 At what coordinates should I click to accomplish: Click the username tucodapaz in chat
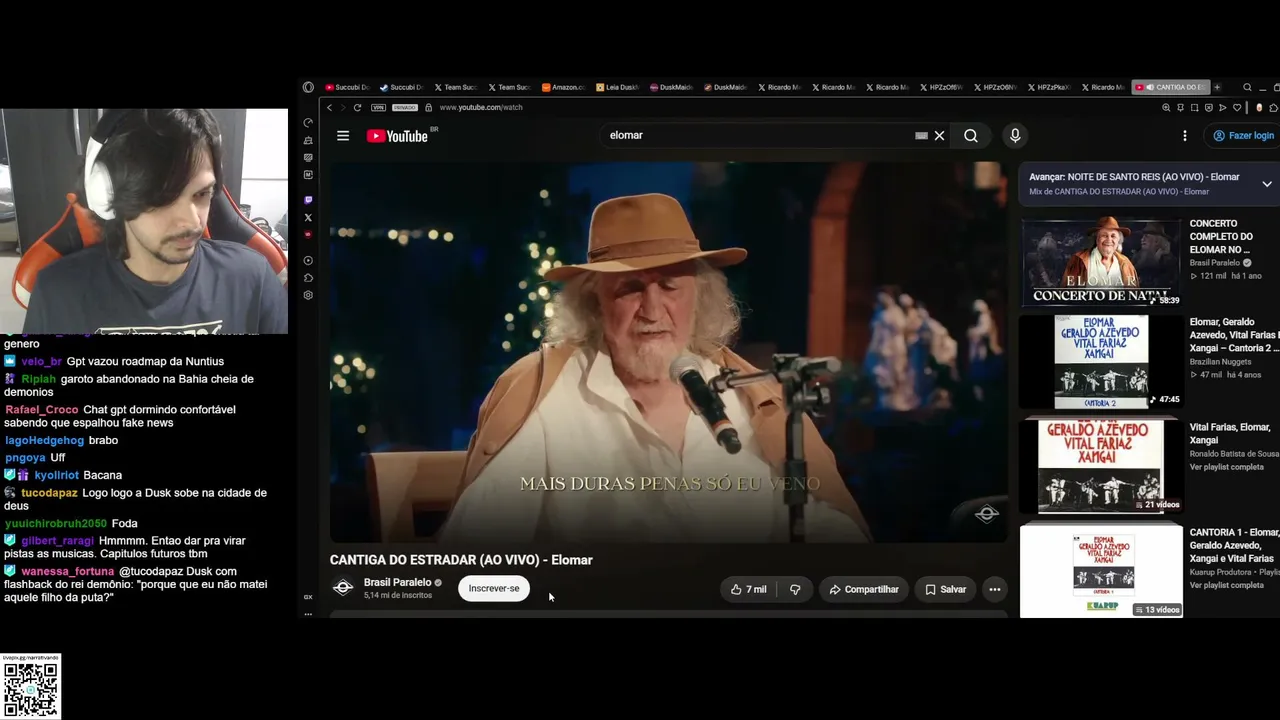tap(49, 493)
